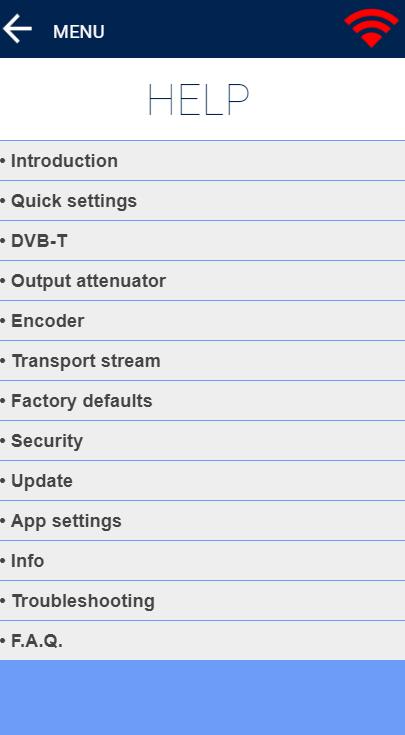This screenshot has width=405, height=735.
Task: Open the F.A.Q. entry
Action: (202, 641)
